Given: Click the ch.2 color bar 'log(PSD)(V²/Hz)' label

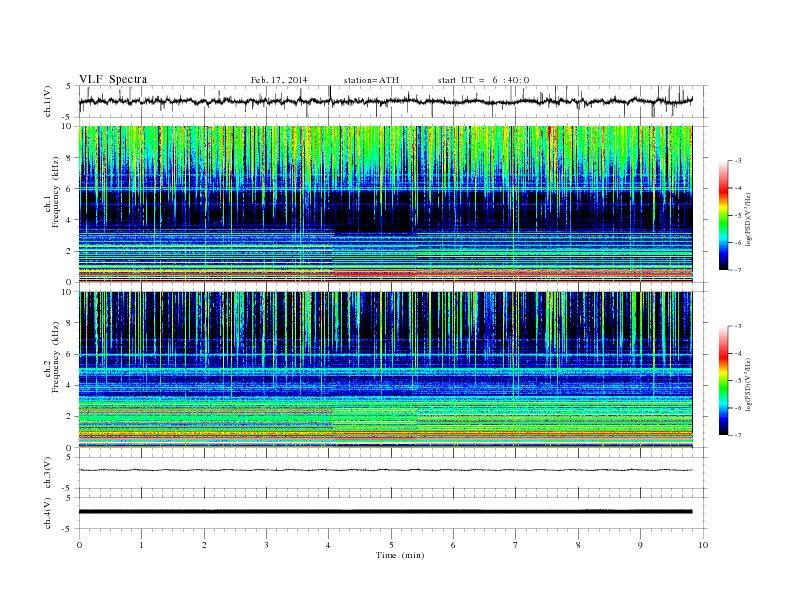Looking at the screenshot, I should coord(749,385).
